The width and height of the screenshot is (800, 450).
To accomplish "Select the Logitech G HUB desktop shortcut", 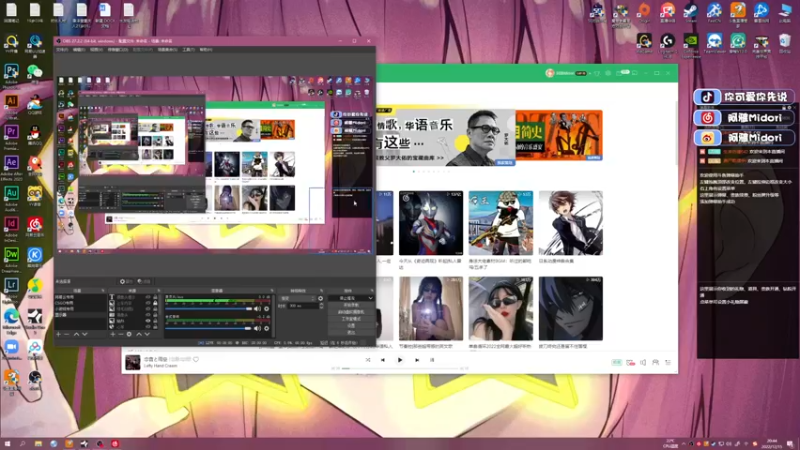I will point(668,40).
